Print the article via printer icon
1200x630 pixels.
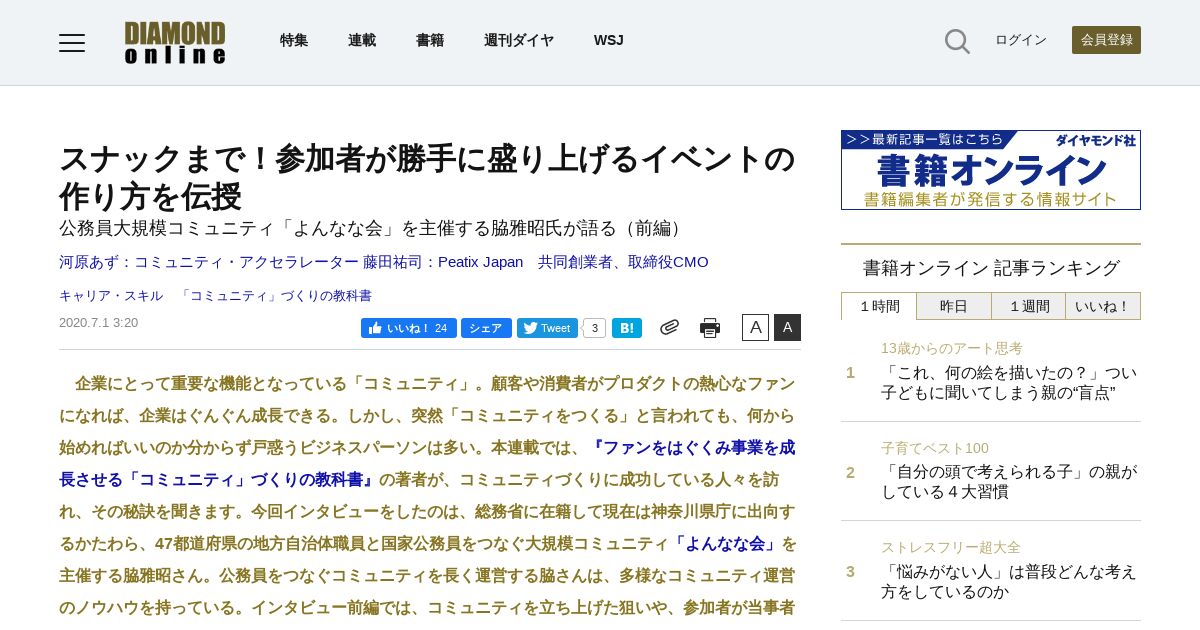pos(710,328)
